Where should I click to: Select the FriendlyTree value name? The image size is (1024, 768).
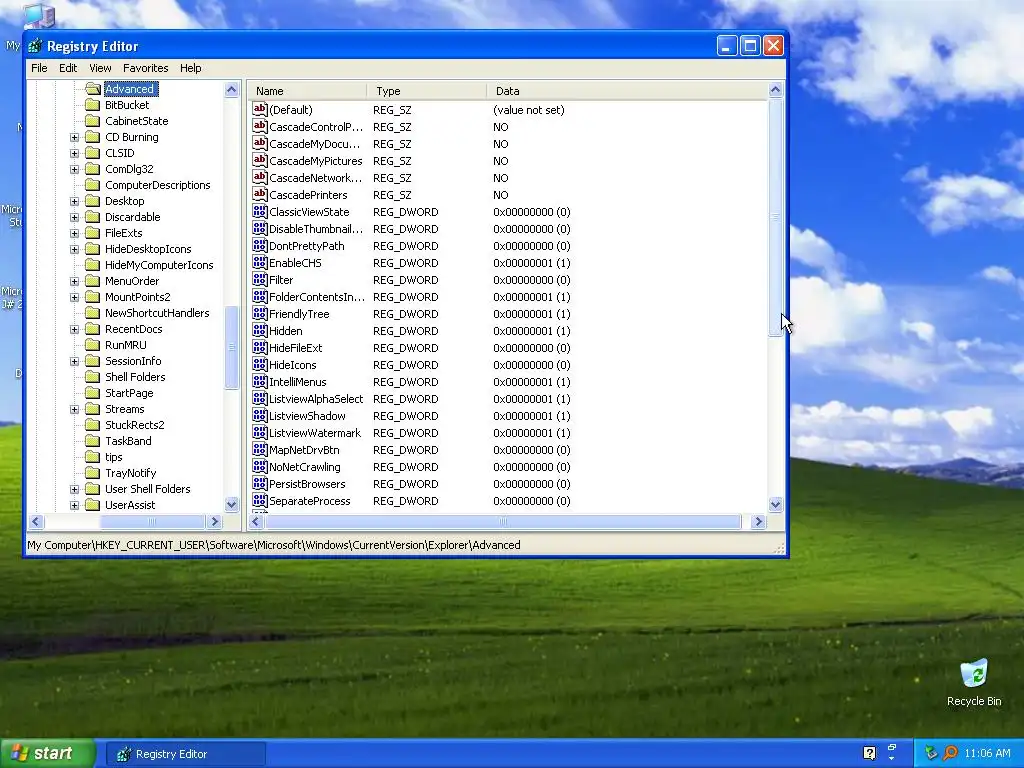[x=299, y=314]
